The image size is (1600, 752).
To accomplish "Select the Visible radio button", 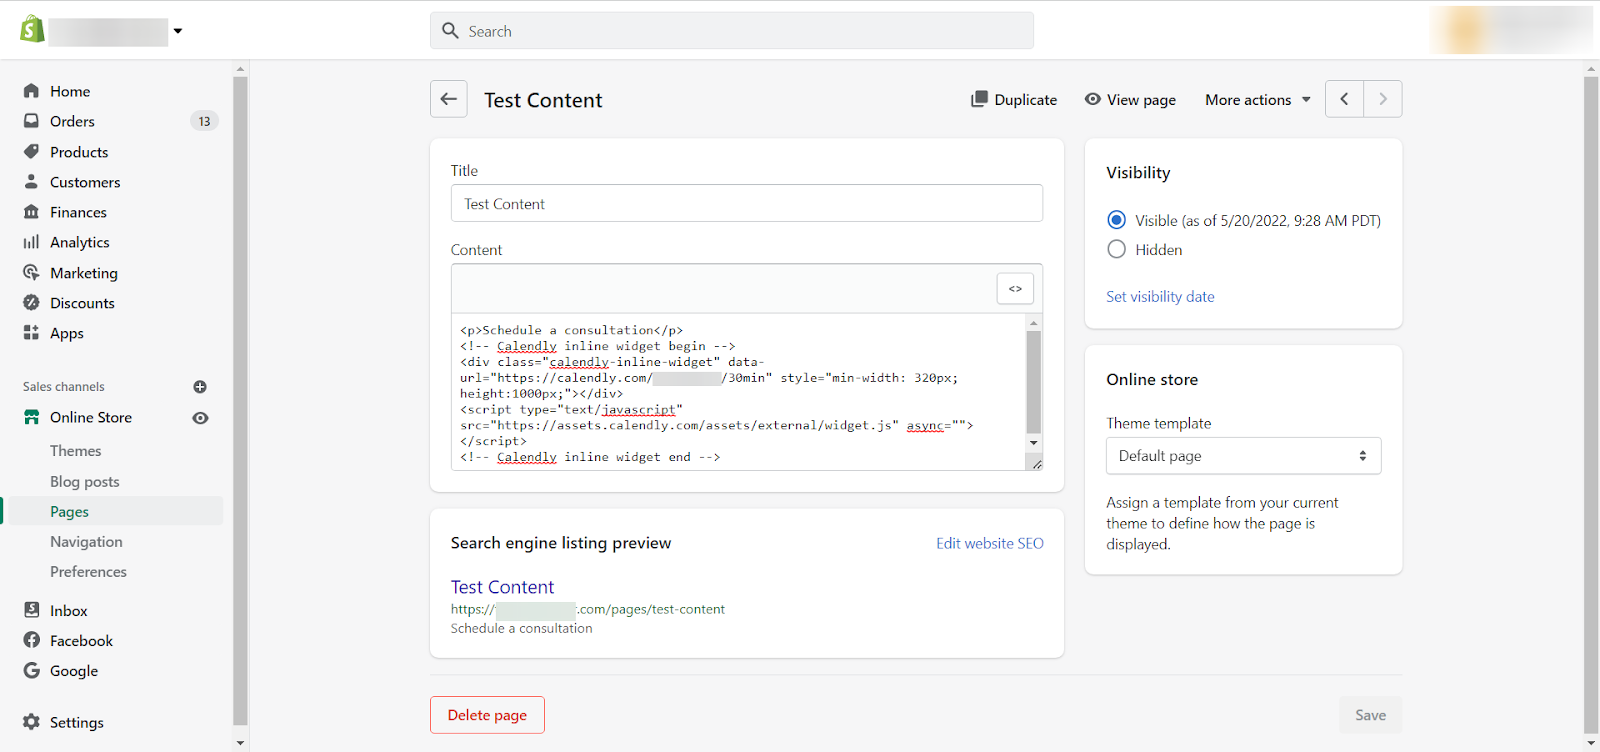I will click(1117, 220).
